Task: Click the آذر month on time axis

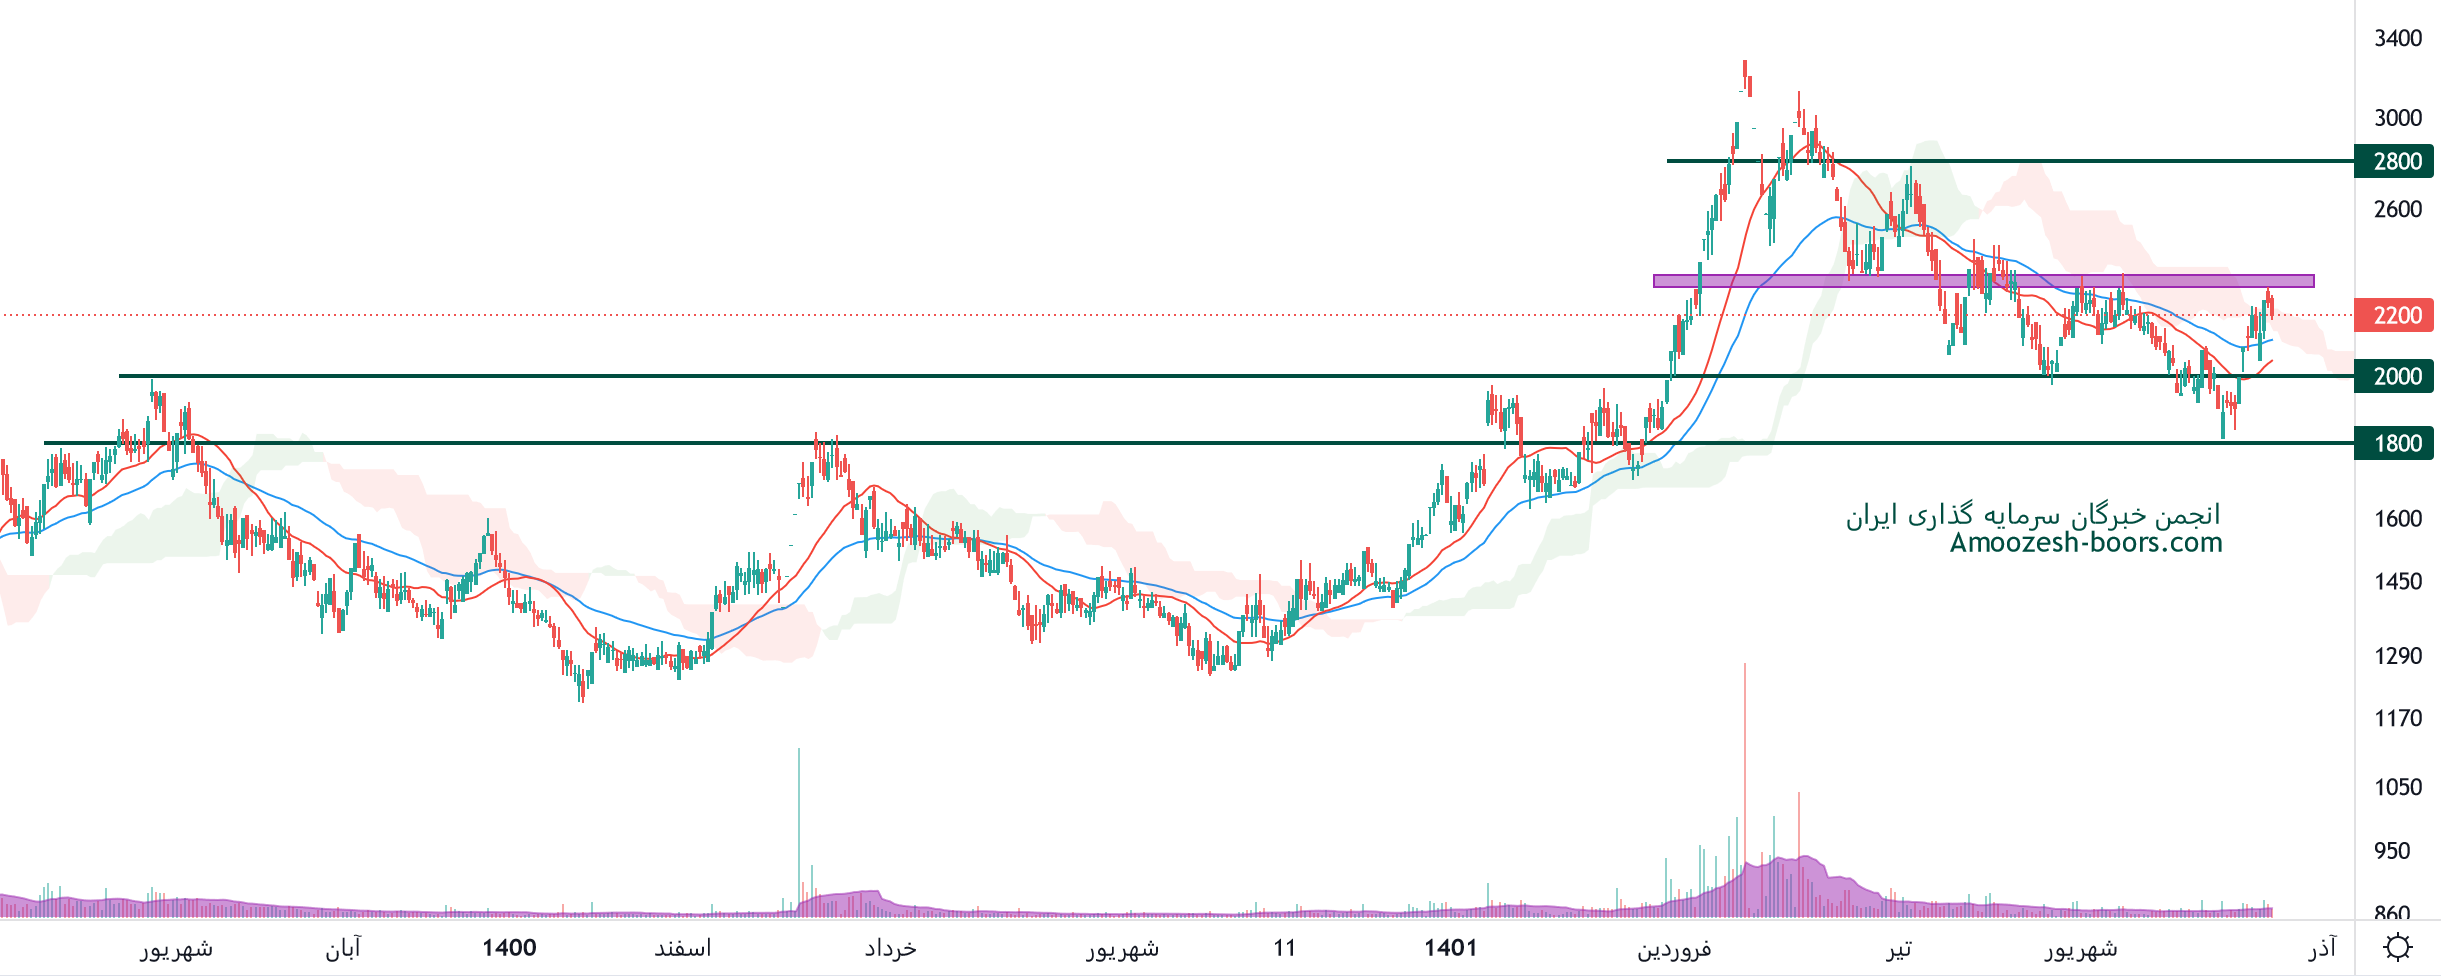Action: tap(2322, 948)
